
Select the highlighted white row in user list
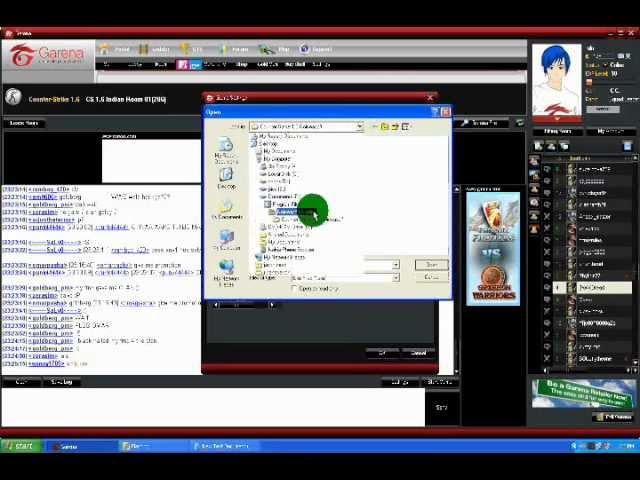(x=592, y=288)
